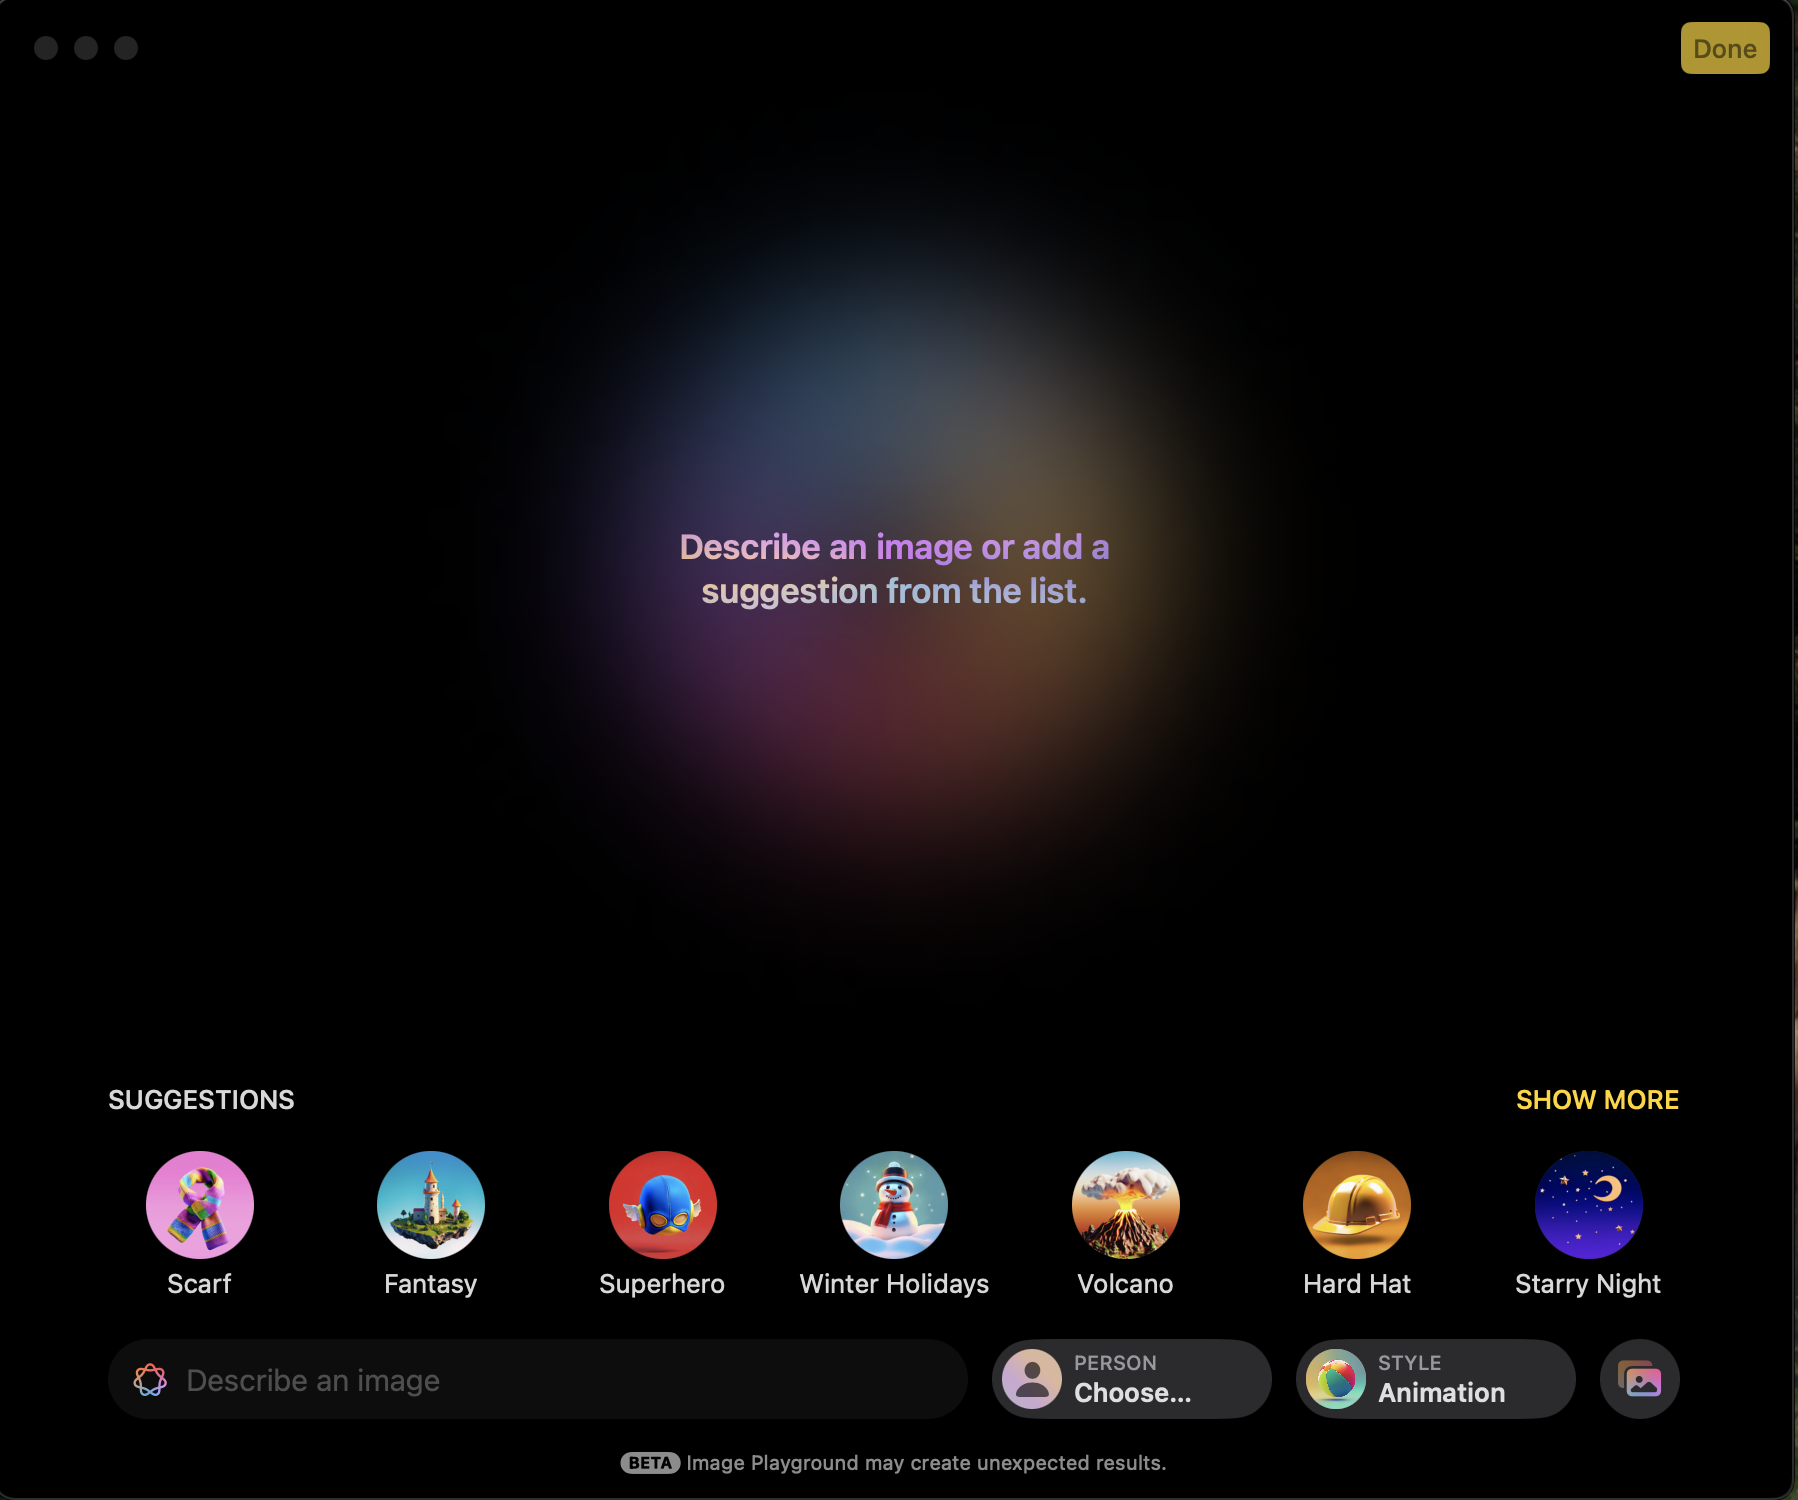1798x1500 pixels.
Task: Click the person silhouette icon in Person chip
Action: 1032,1379
